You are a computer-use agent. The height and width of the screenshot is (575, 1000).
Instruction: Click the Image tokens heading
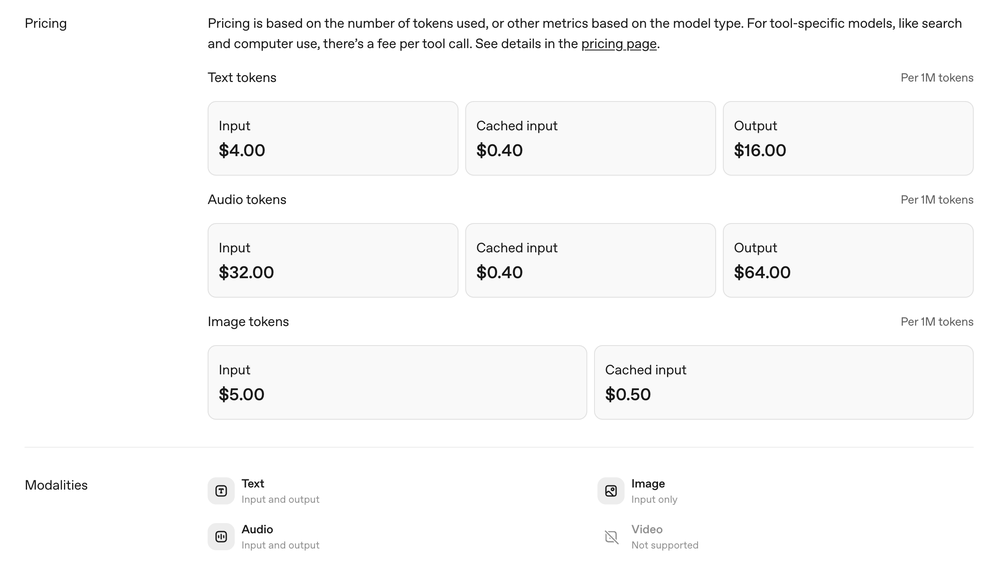[x=248, y=322]
